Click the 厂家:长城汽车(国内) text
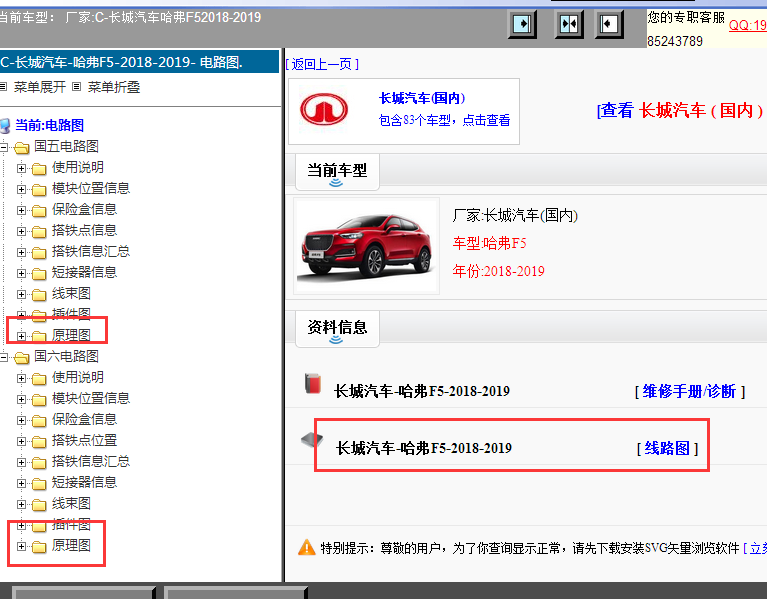Viewport: 767px width, 599px height. [x=515, y=215]
